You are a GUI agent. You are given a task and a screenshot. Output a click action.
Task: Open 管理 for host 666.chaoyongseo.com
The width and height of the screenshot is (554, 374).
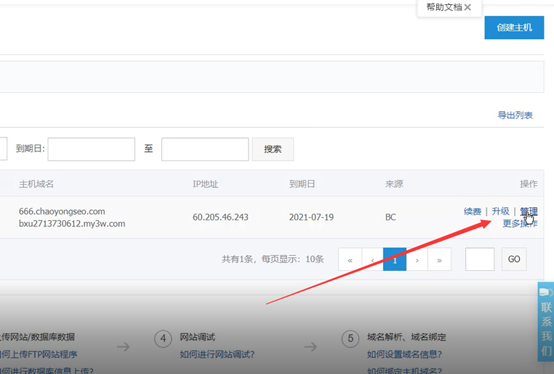pos(529,212)
